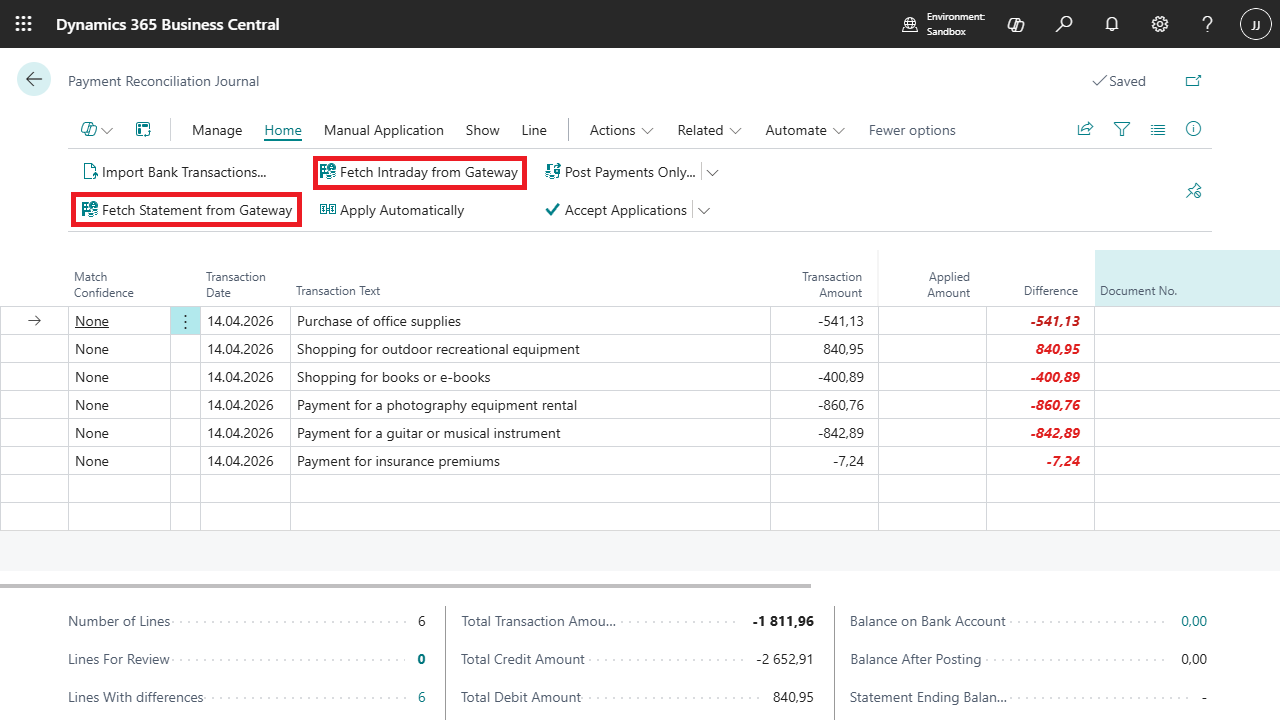Collapse actions via Fewer options
The height and width of the screenshot is (720, 1280).
[911, 130]
